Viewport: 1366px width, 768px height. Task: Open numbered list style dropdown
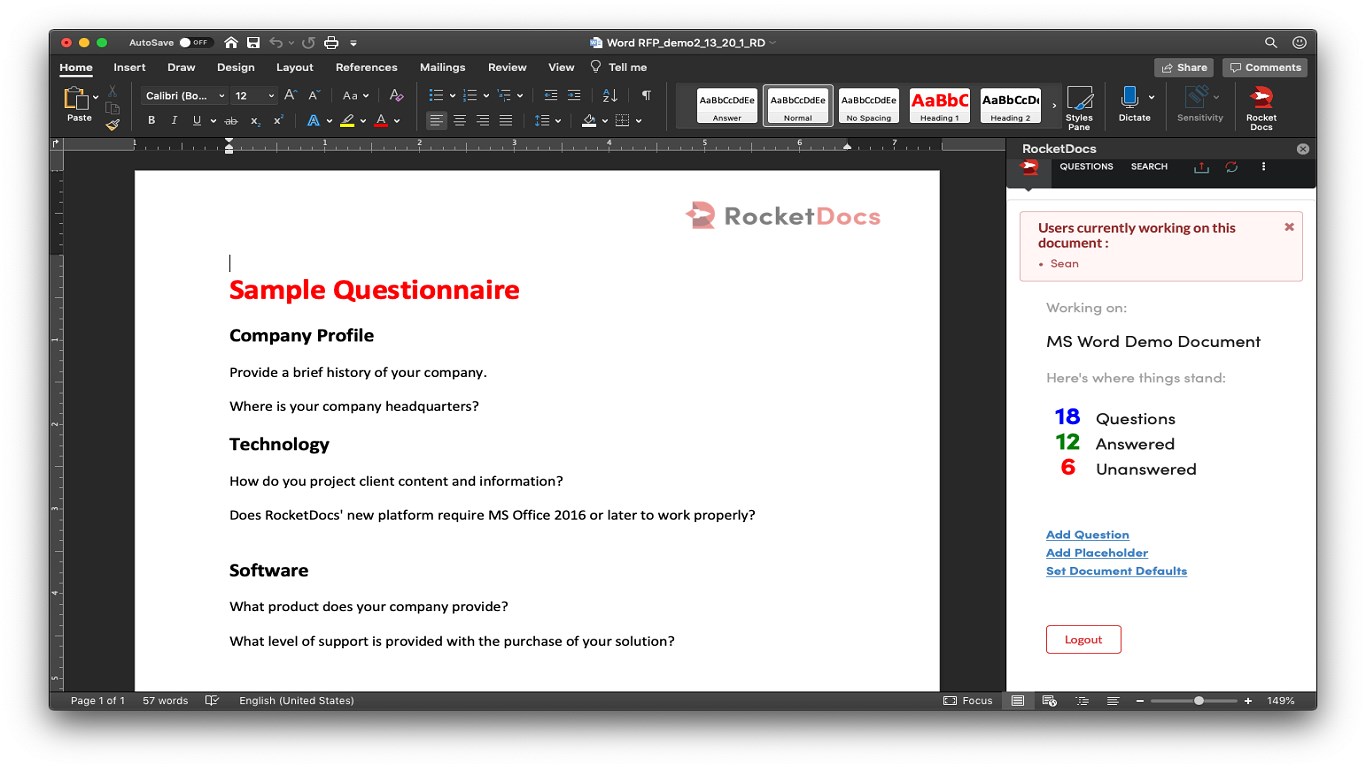(x=486, y=96)
